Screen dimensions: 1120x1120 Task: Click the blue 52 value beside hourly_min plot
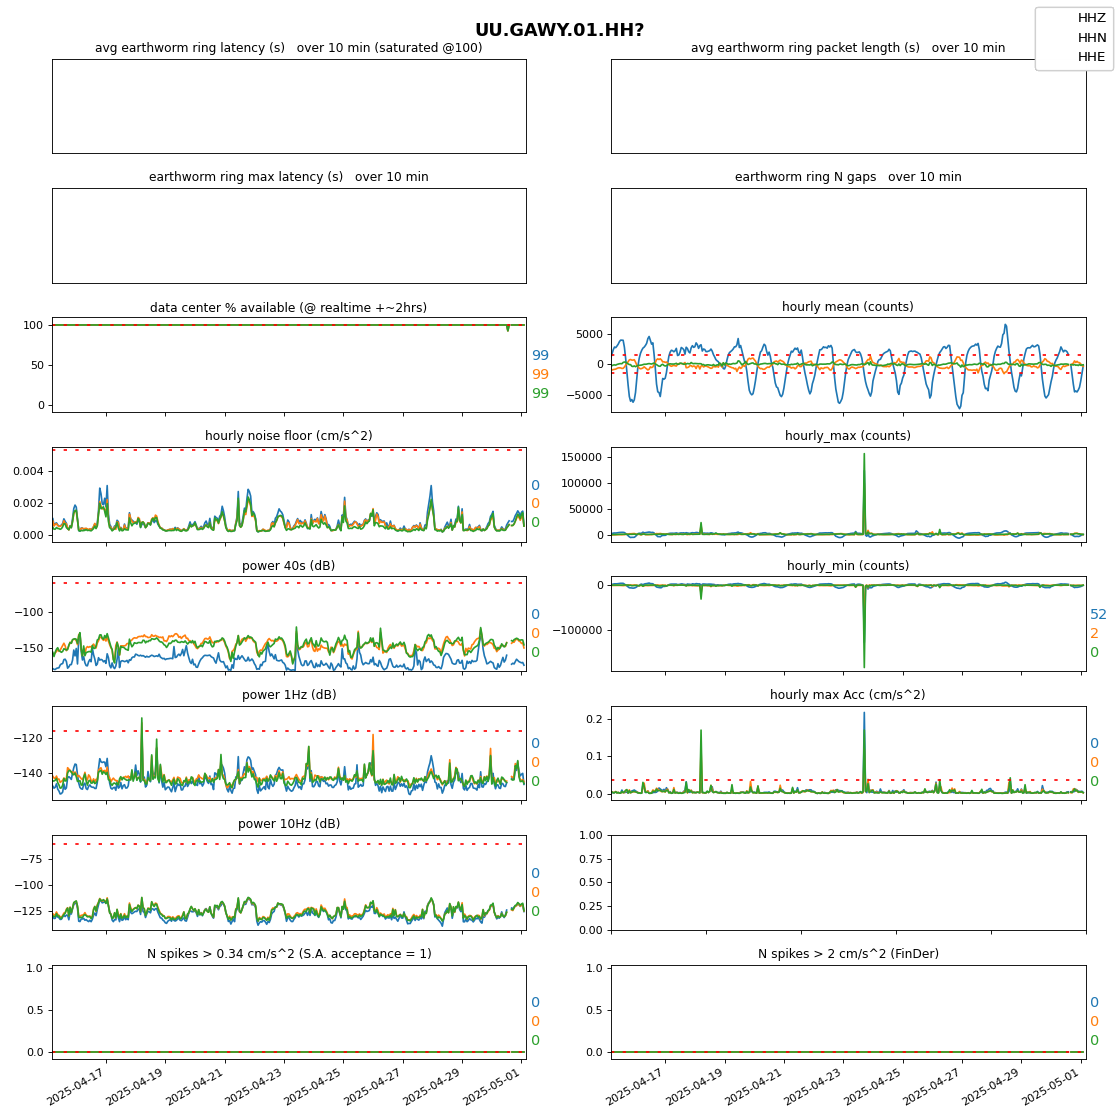click(1098, 615)
